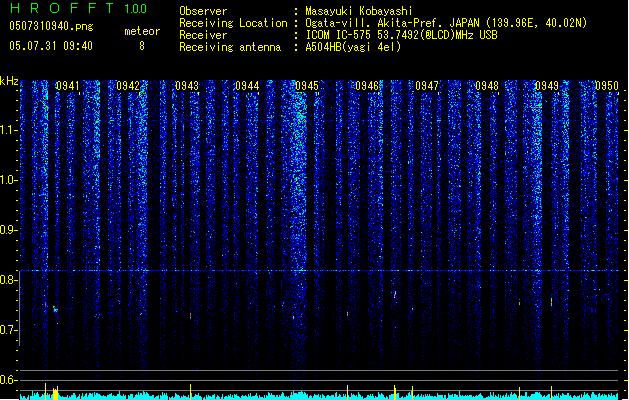Click the 0950 time marker
The height and width of the screenshot is (400, 629).
(607, 86)
